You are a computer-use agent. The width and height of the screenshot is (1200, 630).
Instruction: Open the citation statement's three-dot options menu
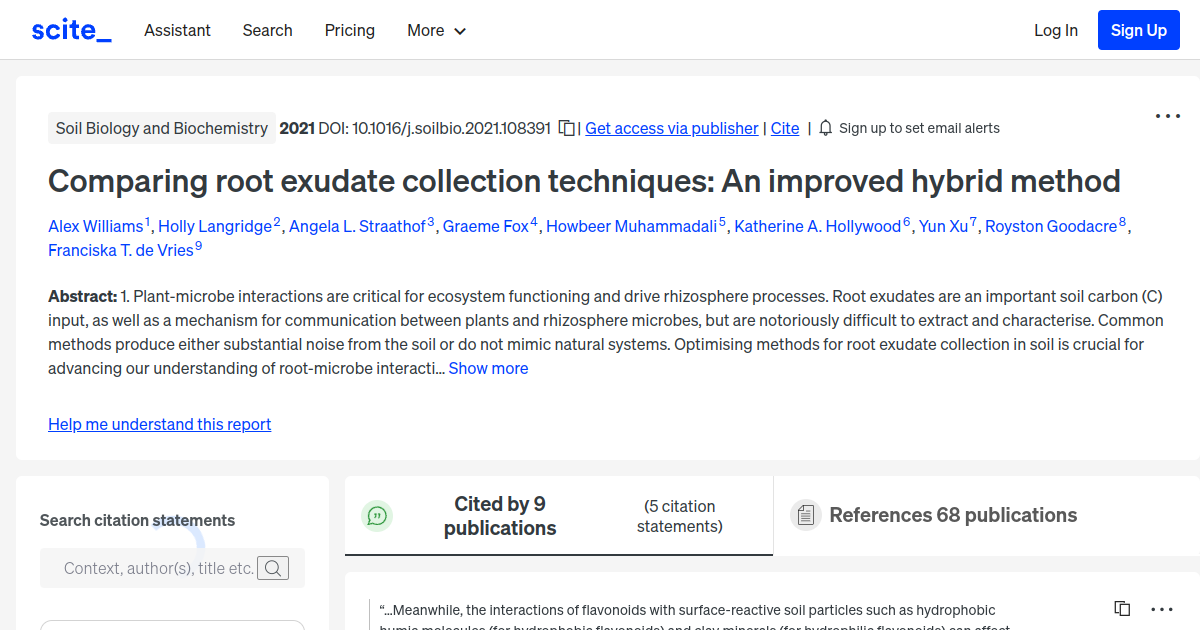[1161, 609]
